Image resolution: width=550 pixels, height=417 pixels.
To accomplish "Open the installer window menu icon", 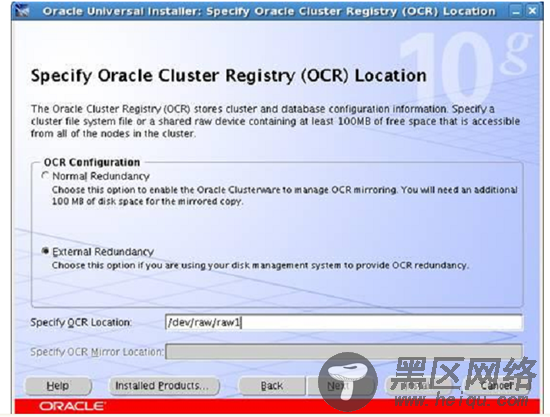I will point(22,11).
